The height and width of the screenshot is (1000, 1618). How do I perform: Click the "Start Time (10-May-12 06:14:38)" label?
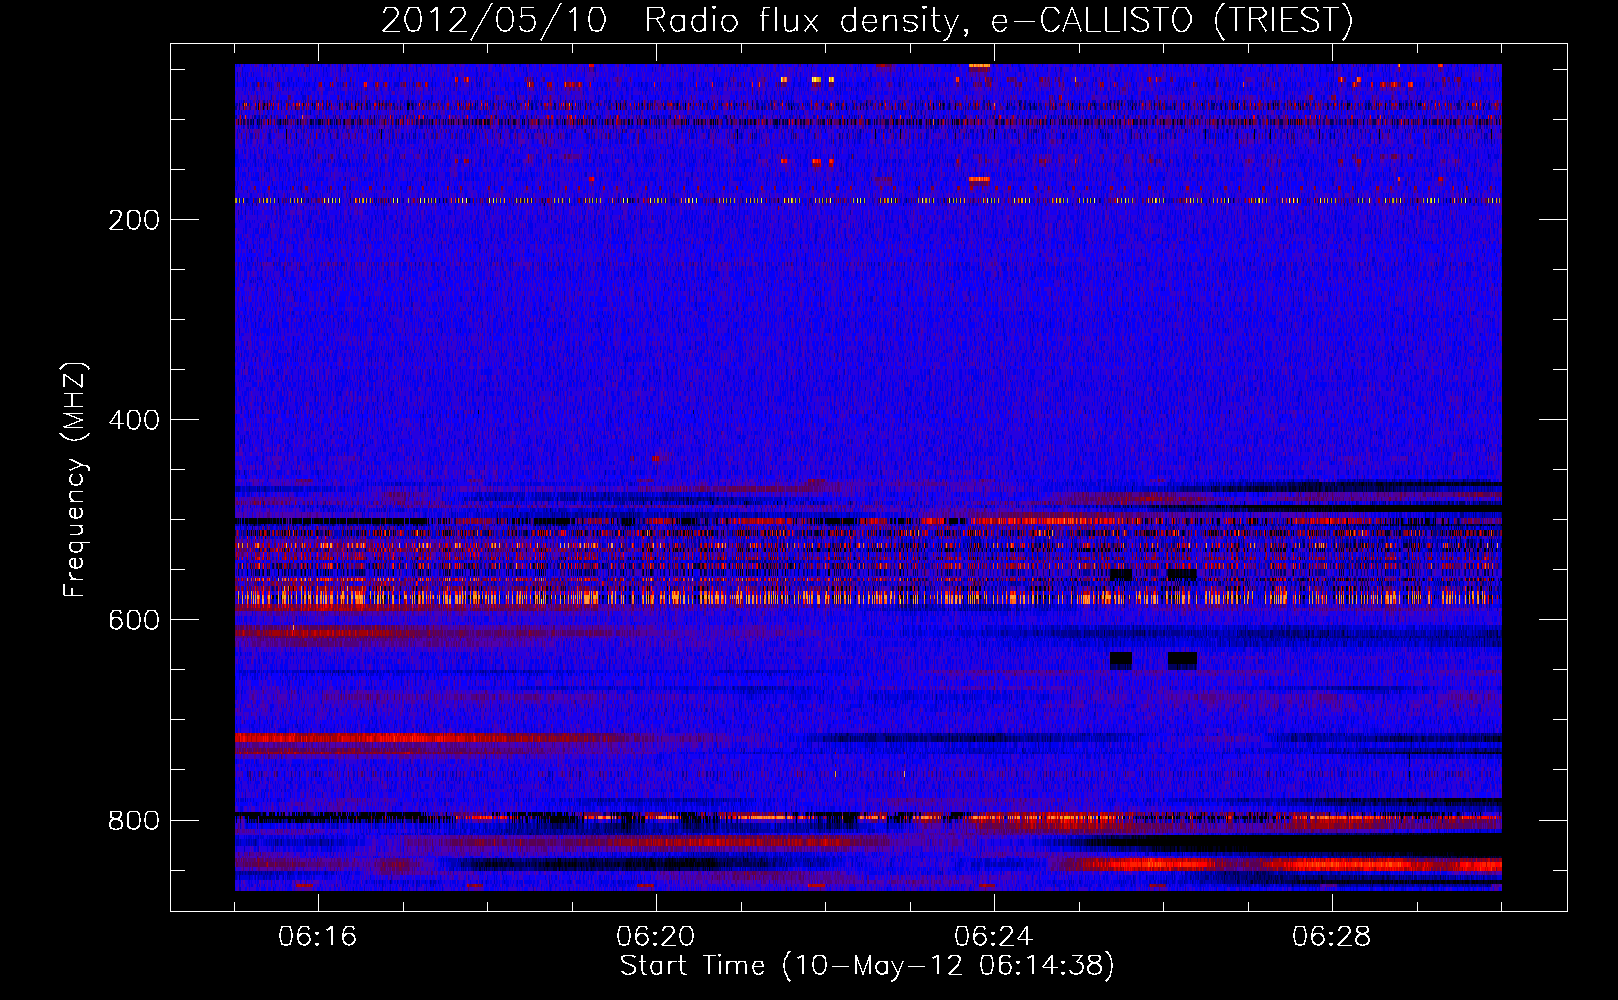[867, 966]
